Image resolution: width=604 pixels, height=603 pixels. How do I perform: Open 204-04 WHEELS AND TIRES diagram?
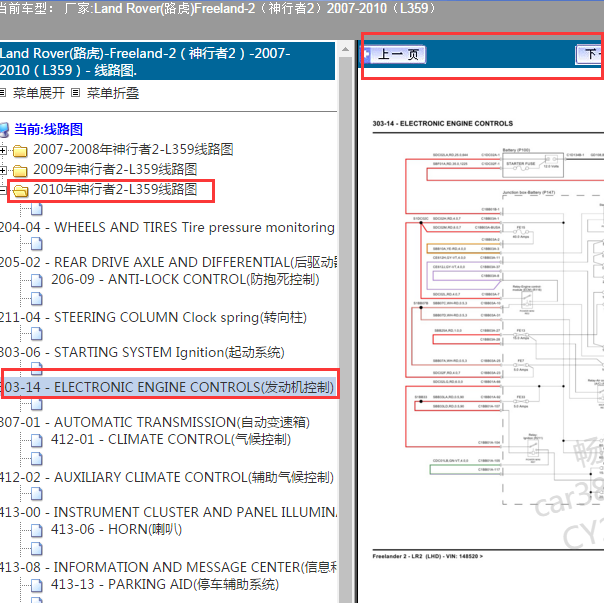(167, 227)
